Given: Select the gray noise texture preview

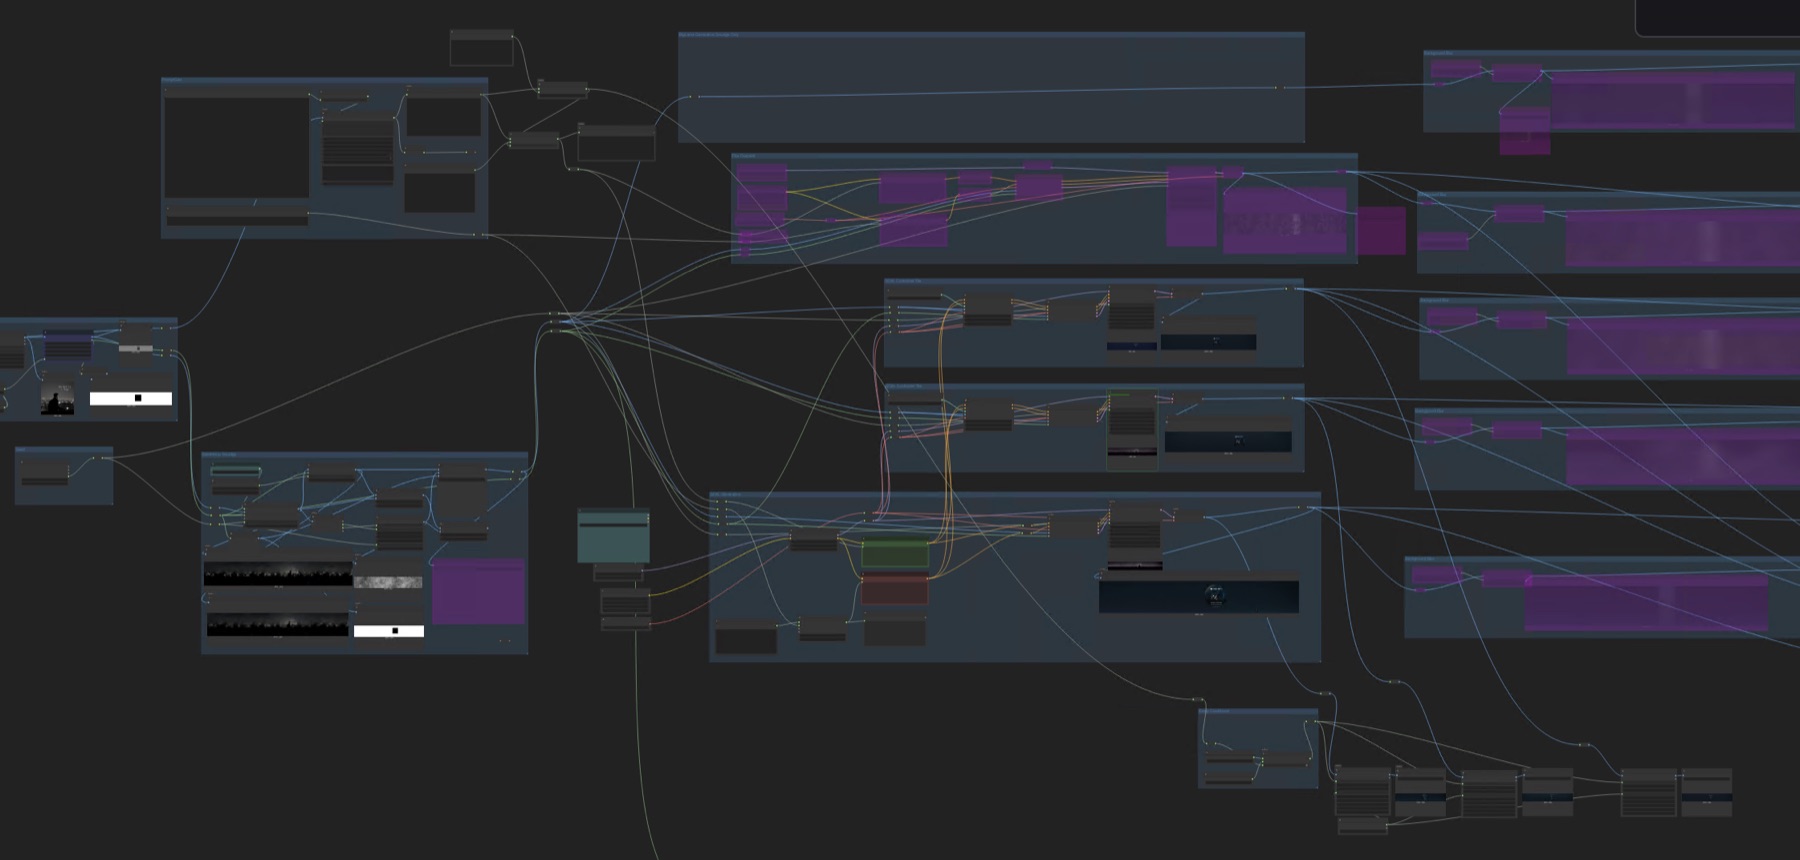Looking at the screenshot, I should point(388,581).
